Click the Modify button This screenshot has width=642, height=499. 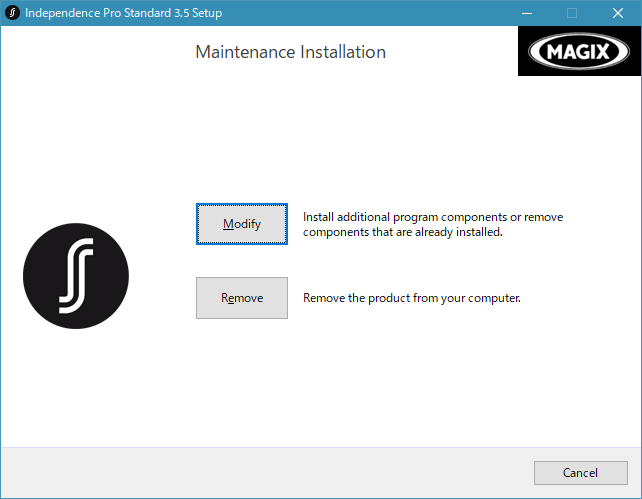click(x=242, y=224)
